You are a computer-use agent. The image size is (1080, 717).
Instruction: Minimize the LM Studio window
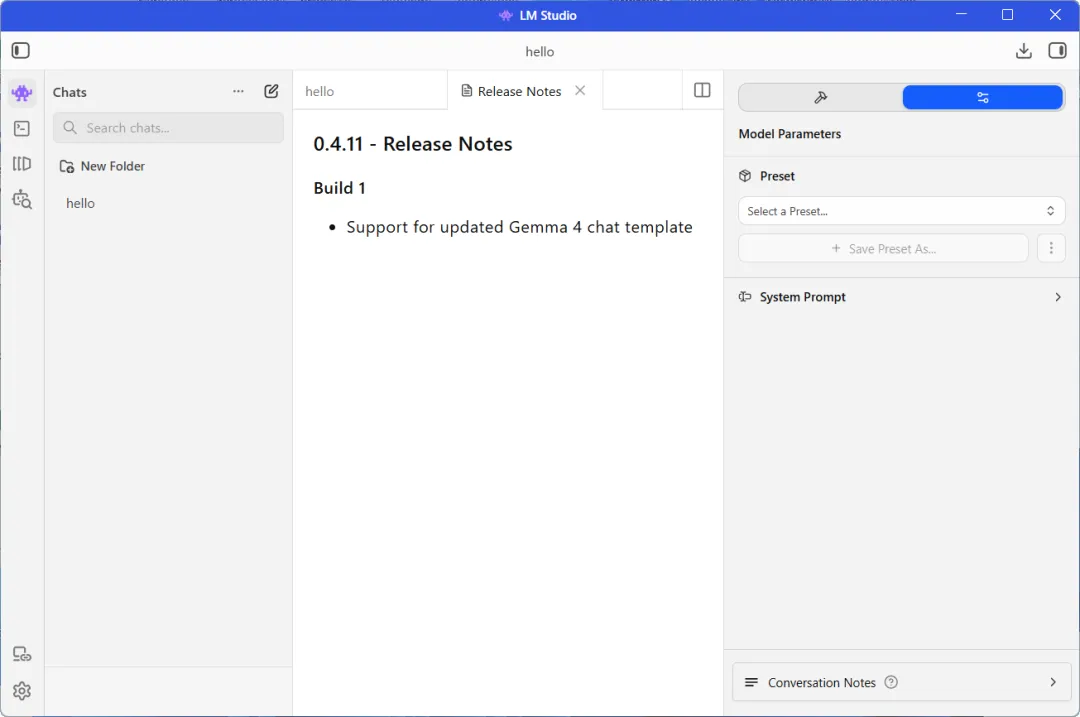coord(962,14)
